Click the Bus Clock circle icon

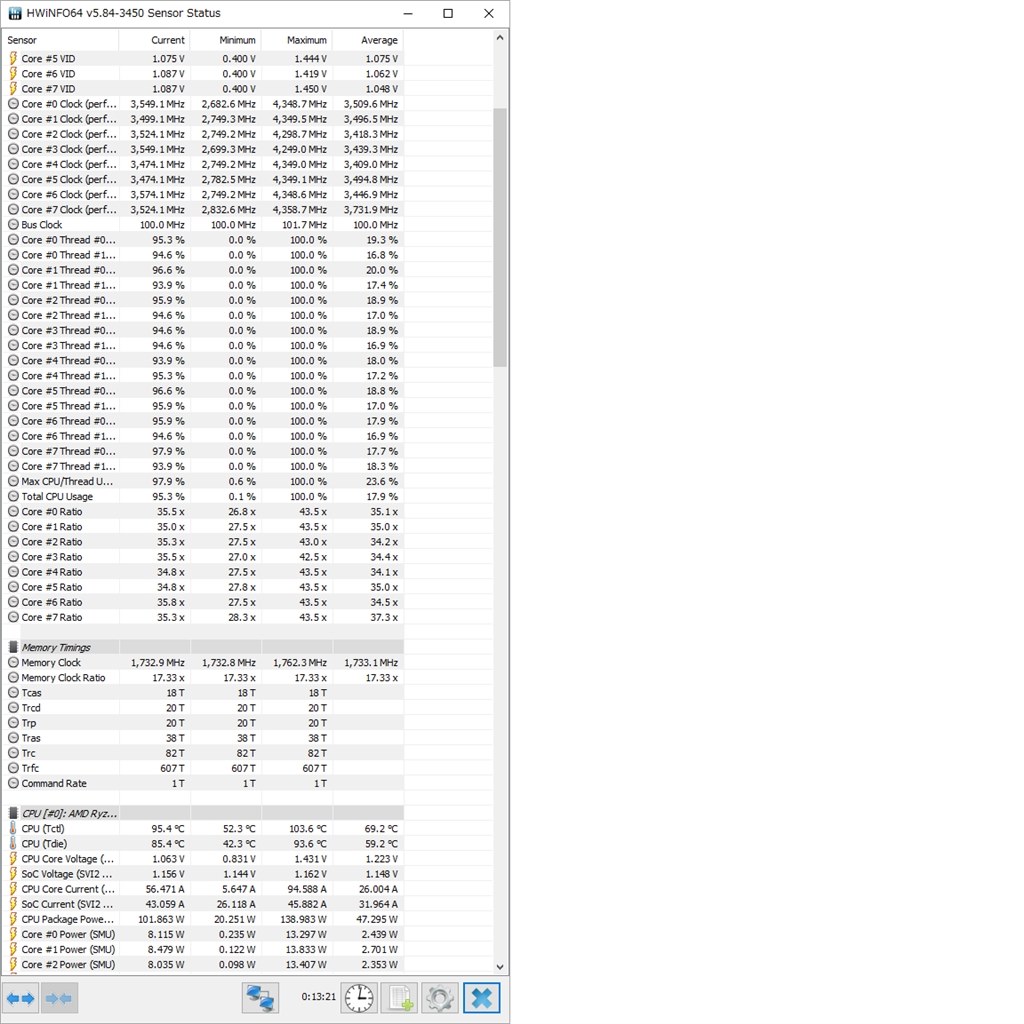coord(13,225)
